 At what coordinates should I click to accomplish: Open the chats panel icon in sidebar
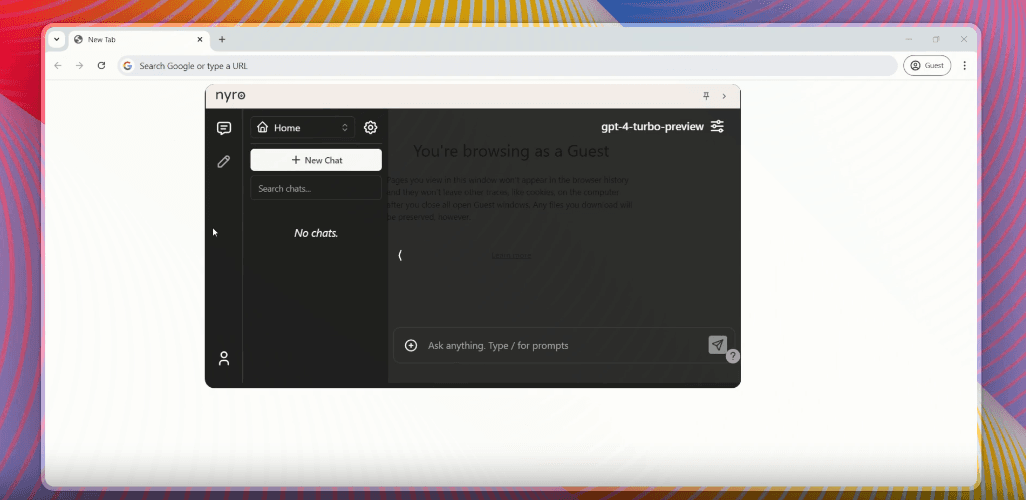tap(224, 128)
